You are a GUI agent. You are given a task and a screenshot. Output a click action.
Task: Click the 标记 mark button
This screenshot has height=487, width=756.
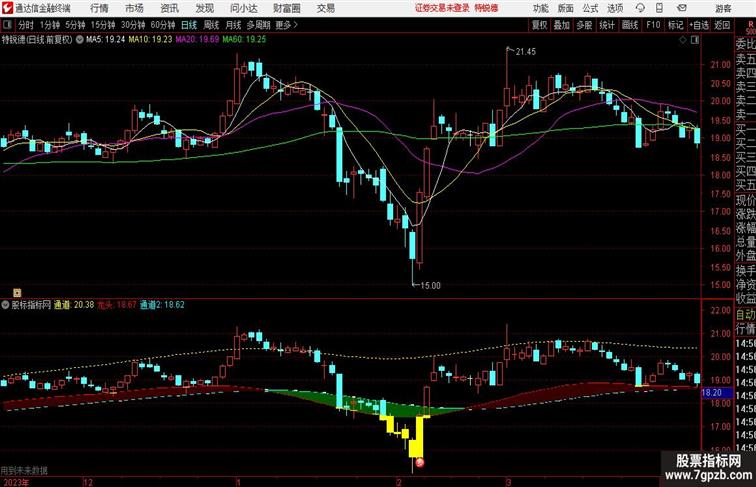click(x=675, y=25)
